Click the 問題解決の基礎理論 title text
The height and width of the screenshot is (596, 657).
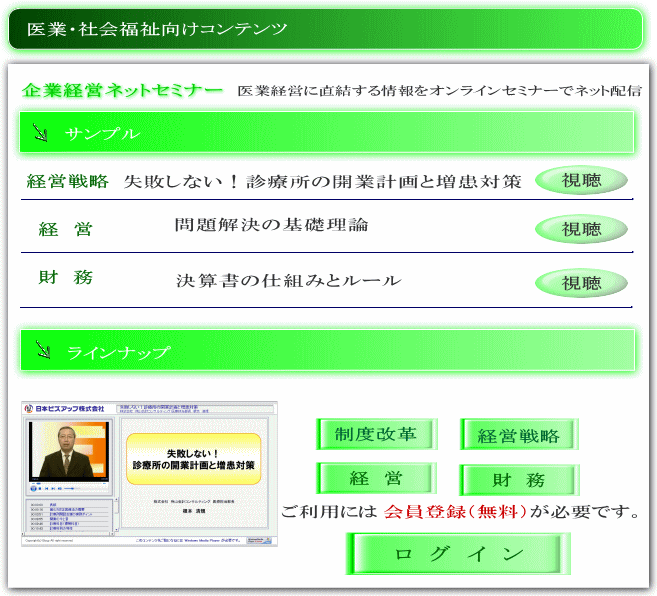pos(271,225)
